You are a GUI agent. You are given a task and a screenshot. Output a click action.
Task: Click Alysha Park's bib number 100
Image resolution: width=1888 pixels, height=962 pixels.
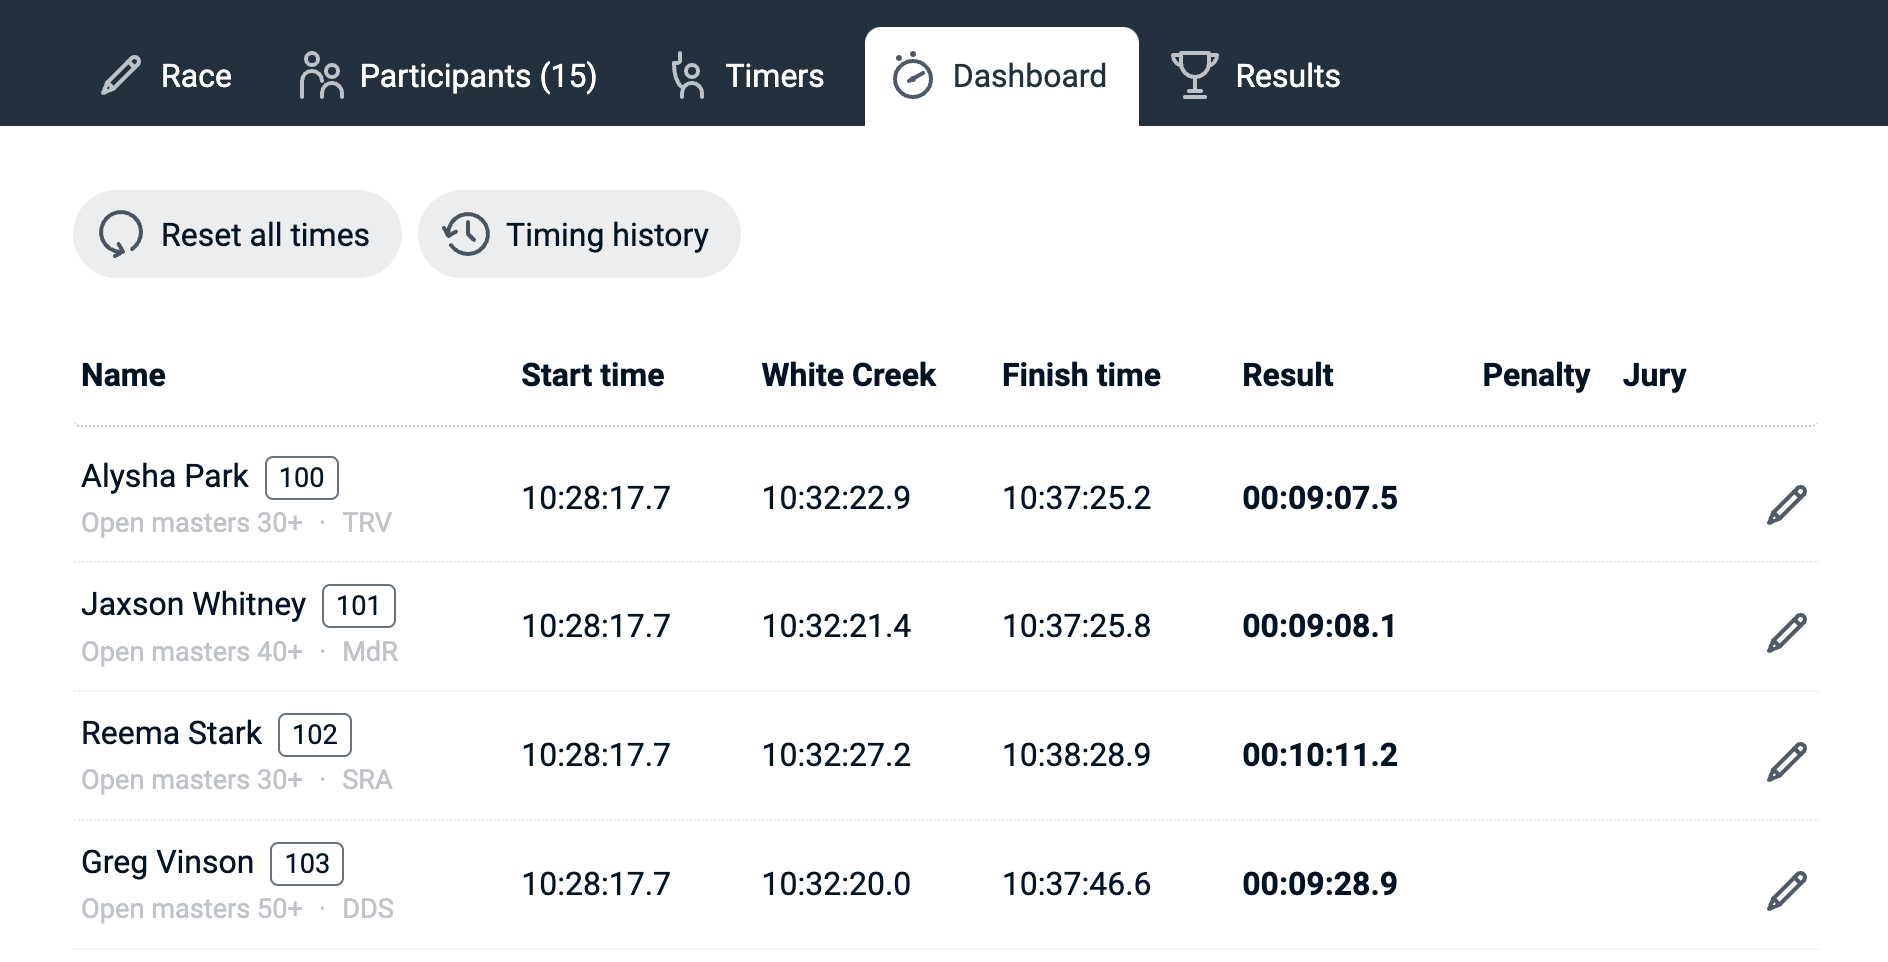[301, 478]
